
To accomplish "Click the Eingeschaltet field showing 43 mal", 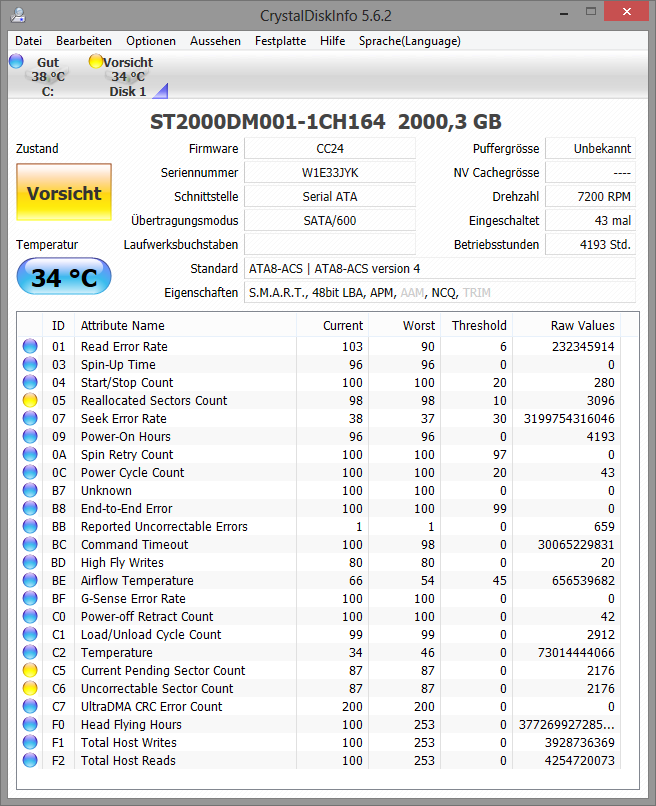I will pyautogui.click(x=590, y=221).
